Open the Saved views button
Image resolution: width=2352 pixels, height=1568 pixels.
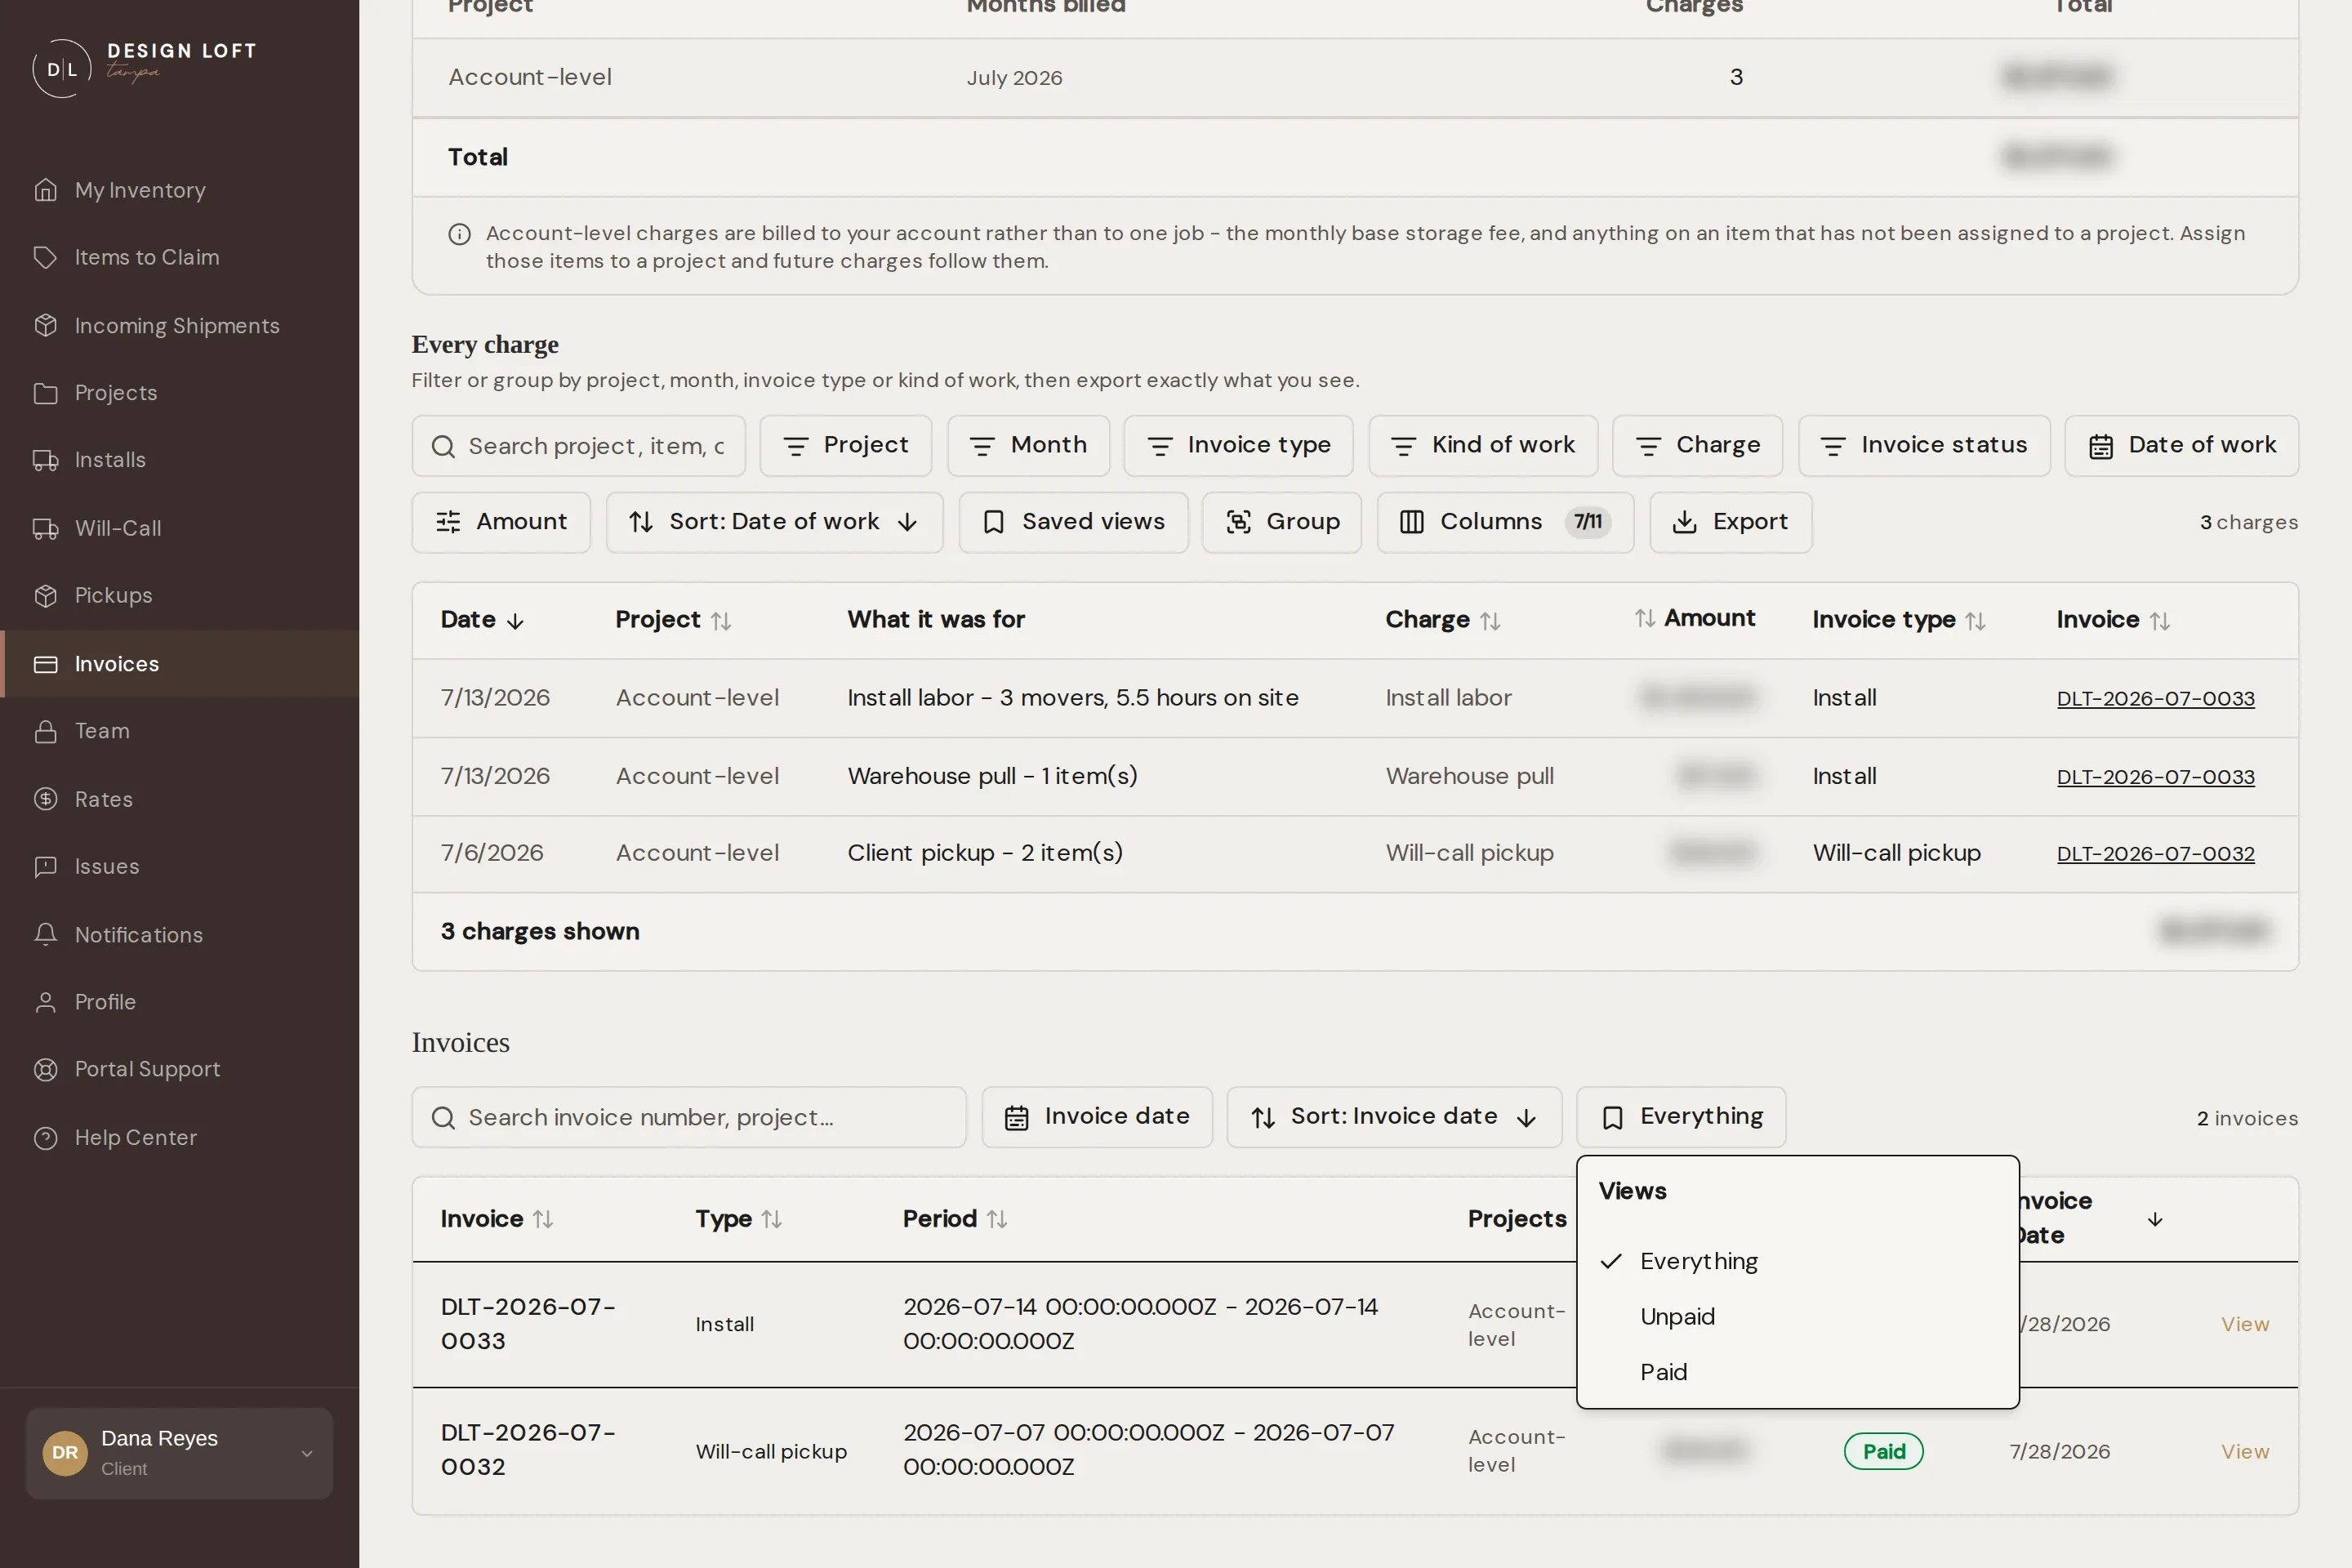[x=1074, y=522]
